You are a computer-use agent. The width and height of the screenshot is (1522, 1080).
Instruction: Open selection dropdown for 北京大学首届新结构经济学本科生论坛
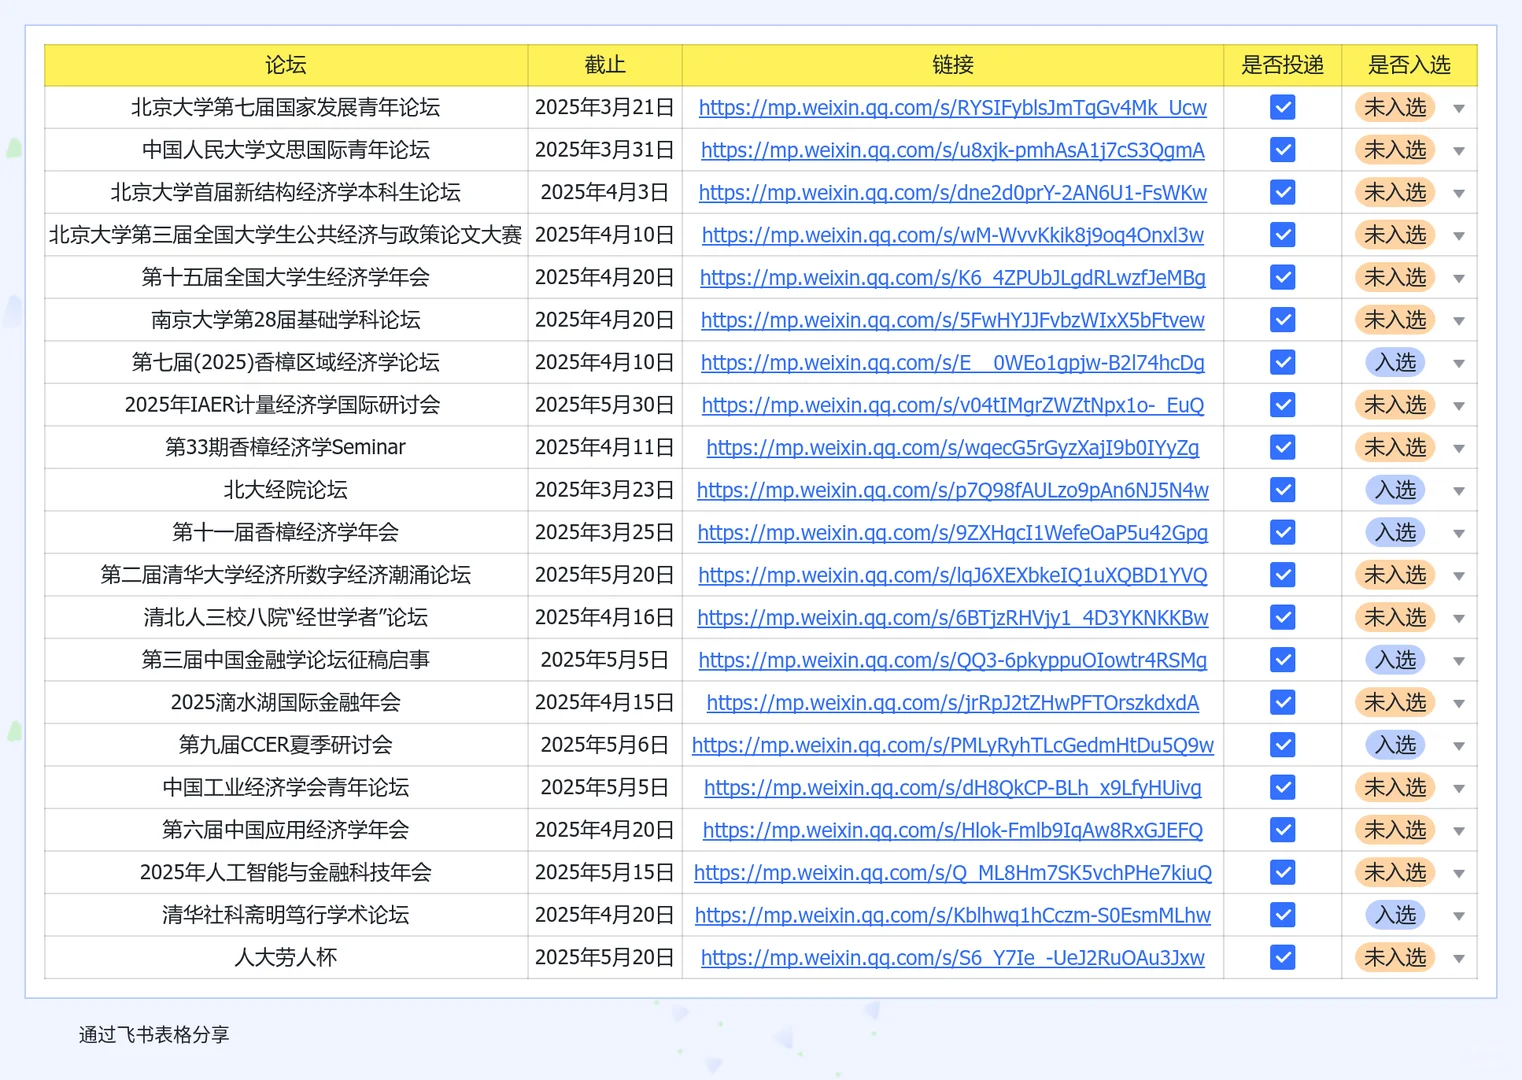click(1458, 192)
